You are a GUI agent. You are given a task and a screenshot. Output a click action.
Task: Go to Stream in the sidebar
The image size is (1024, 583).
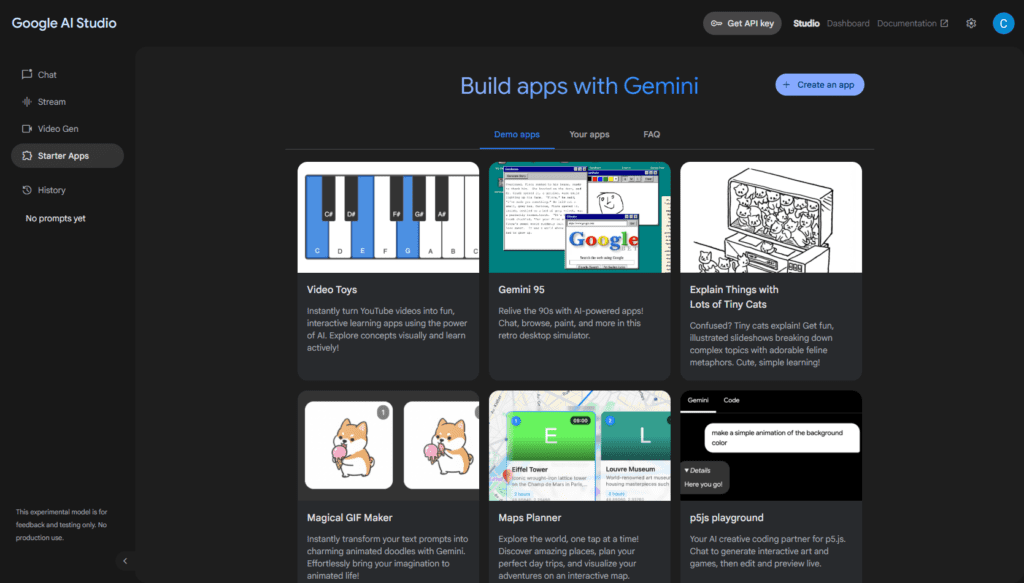67,102
